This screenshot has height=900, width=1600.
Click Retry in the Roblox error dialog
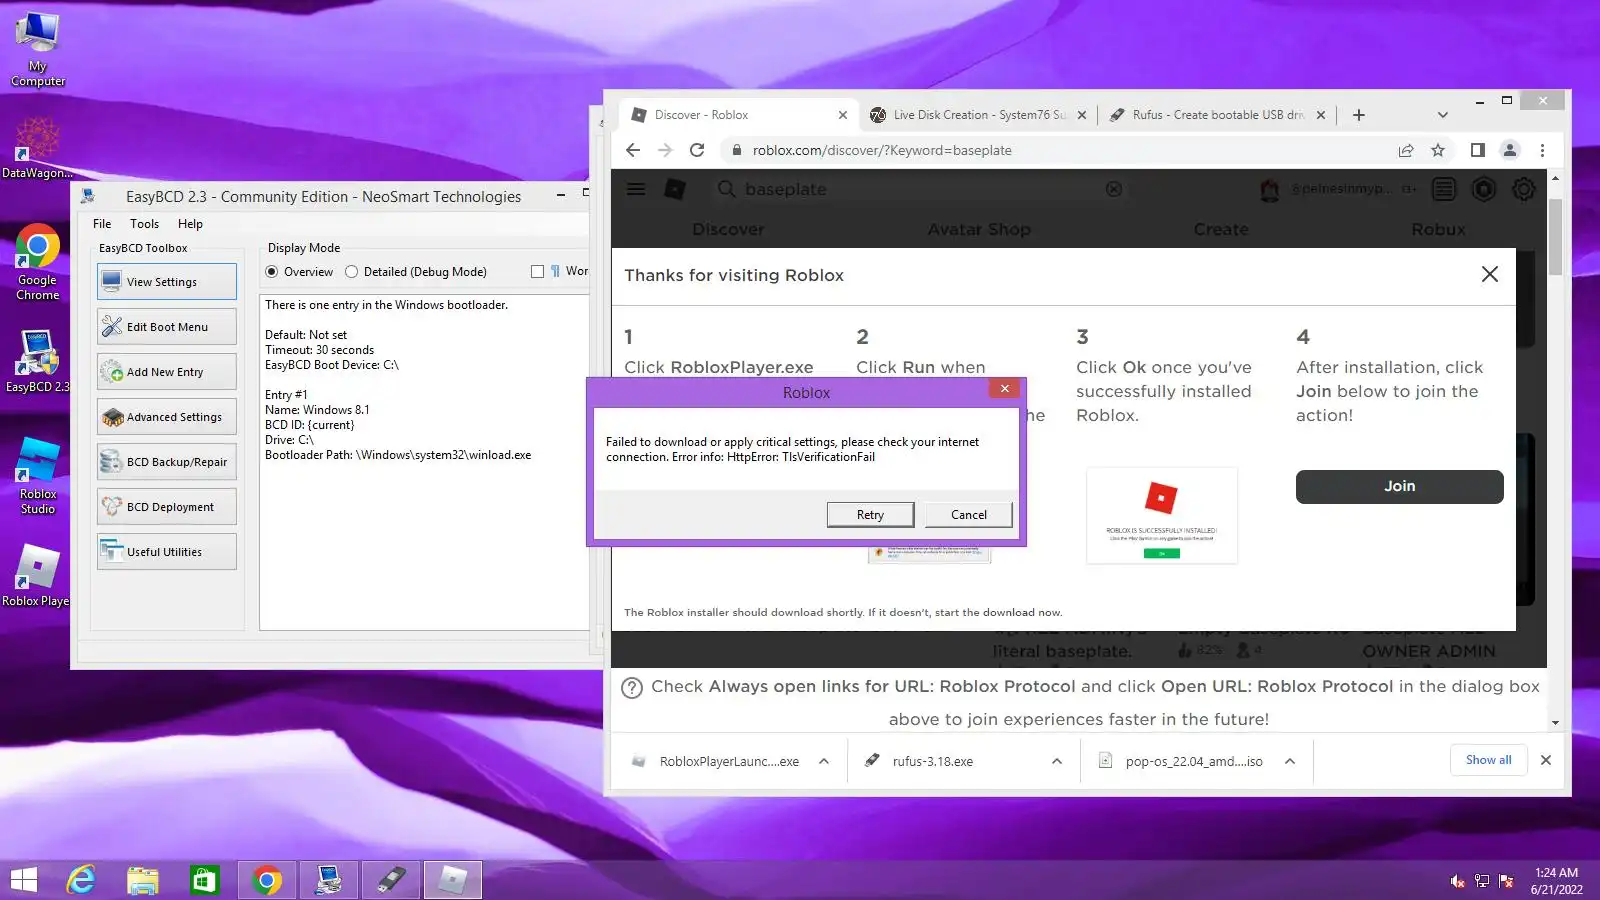point(870,515)
